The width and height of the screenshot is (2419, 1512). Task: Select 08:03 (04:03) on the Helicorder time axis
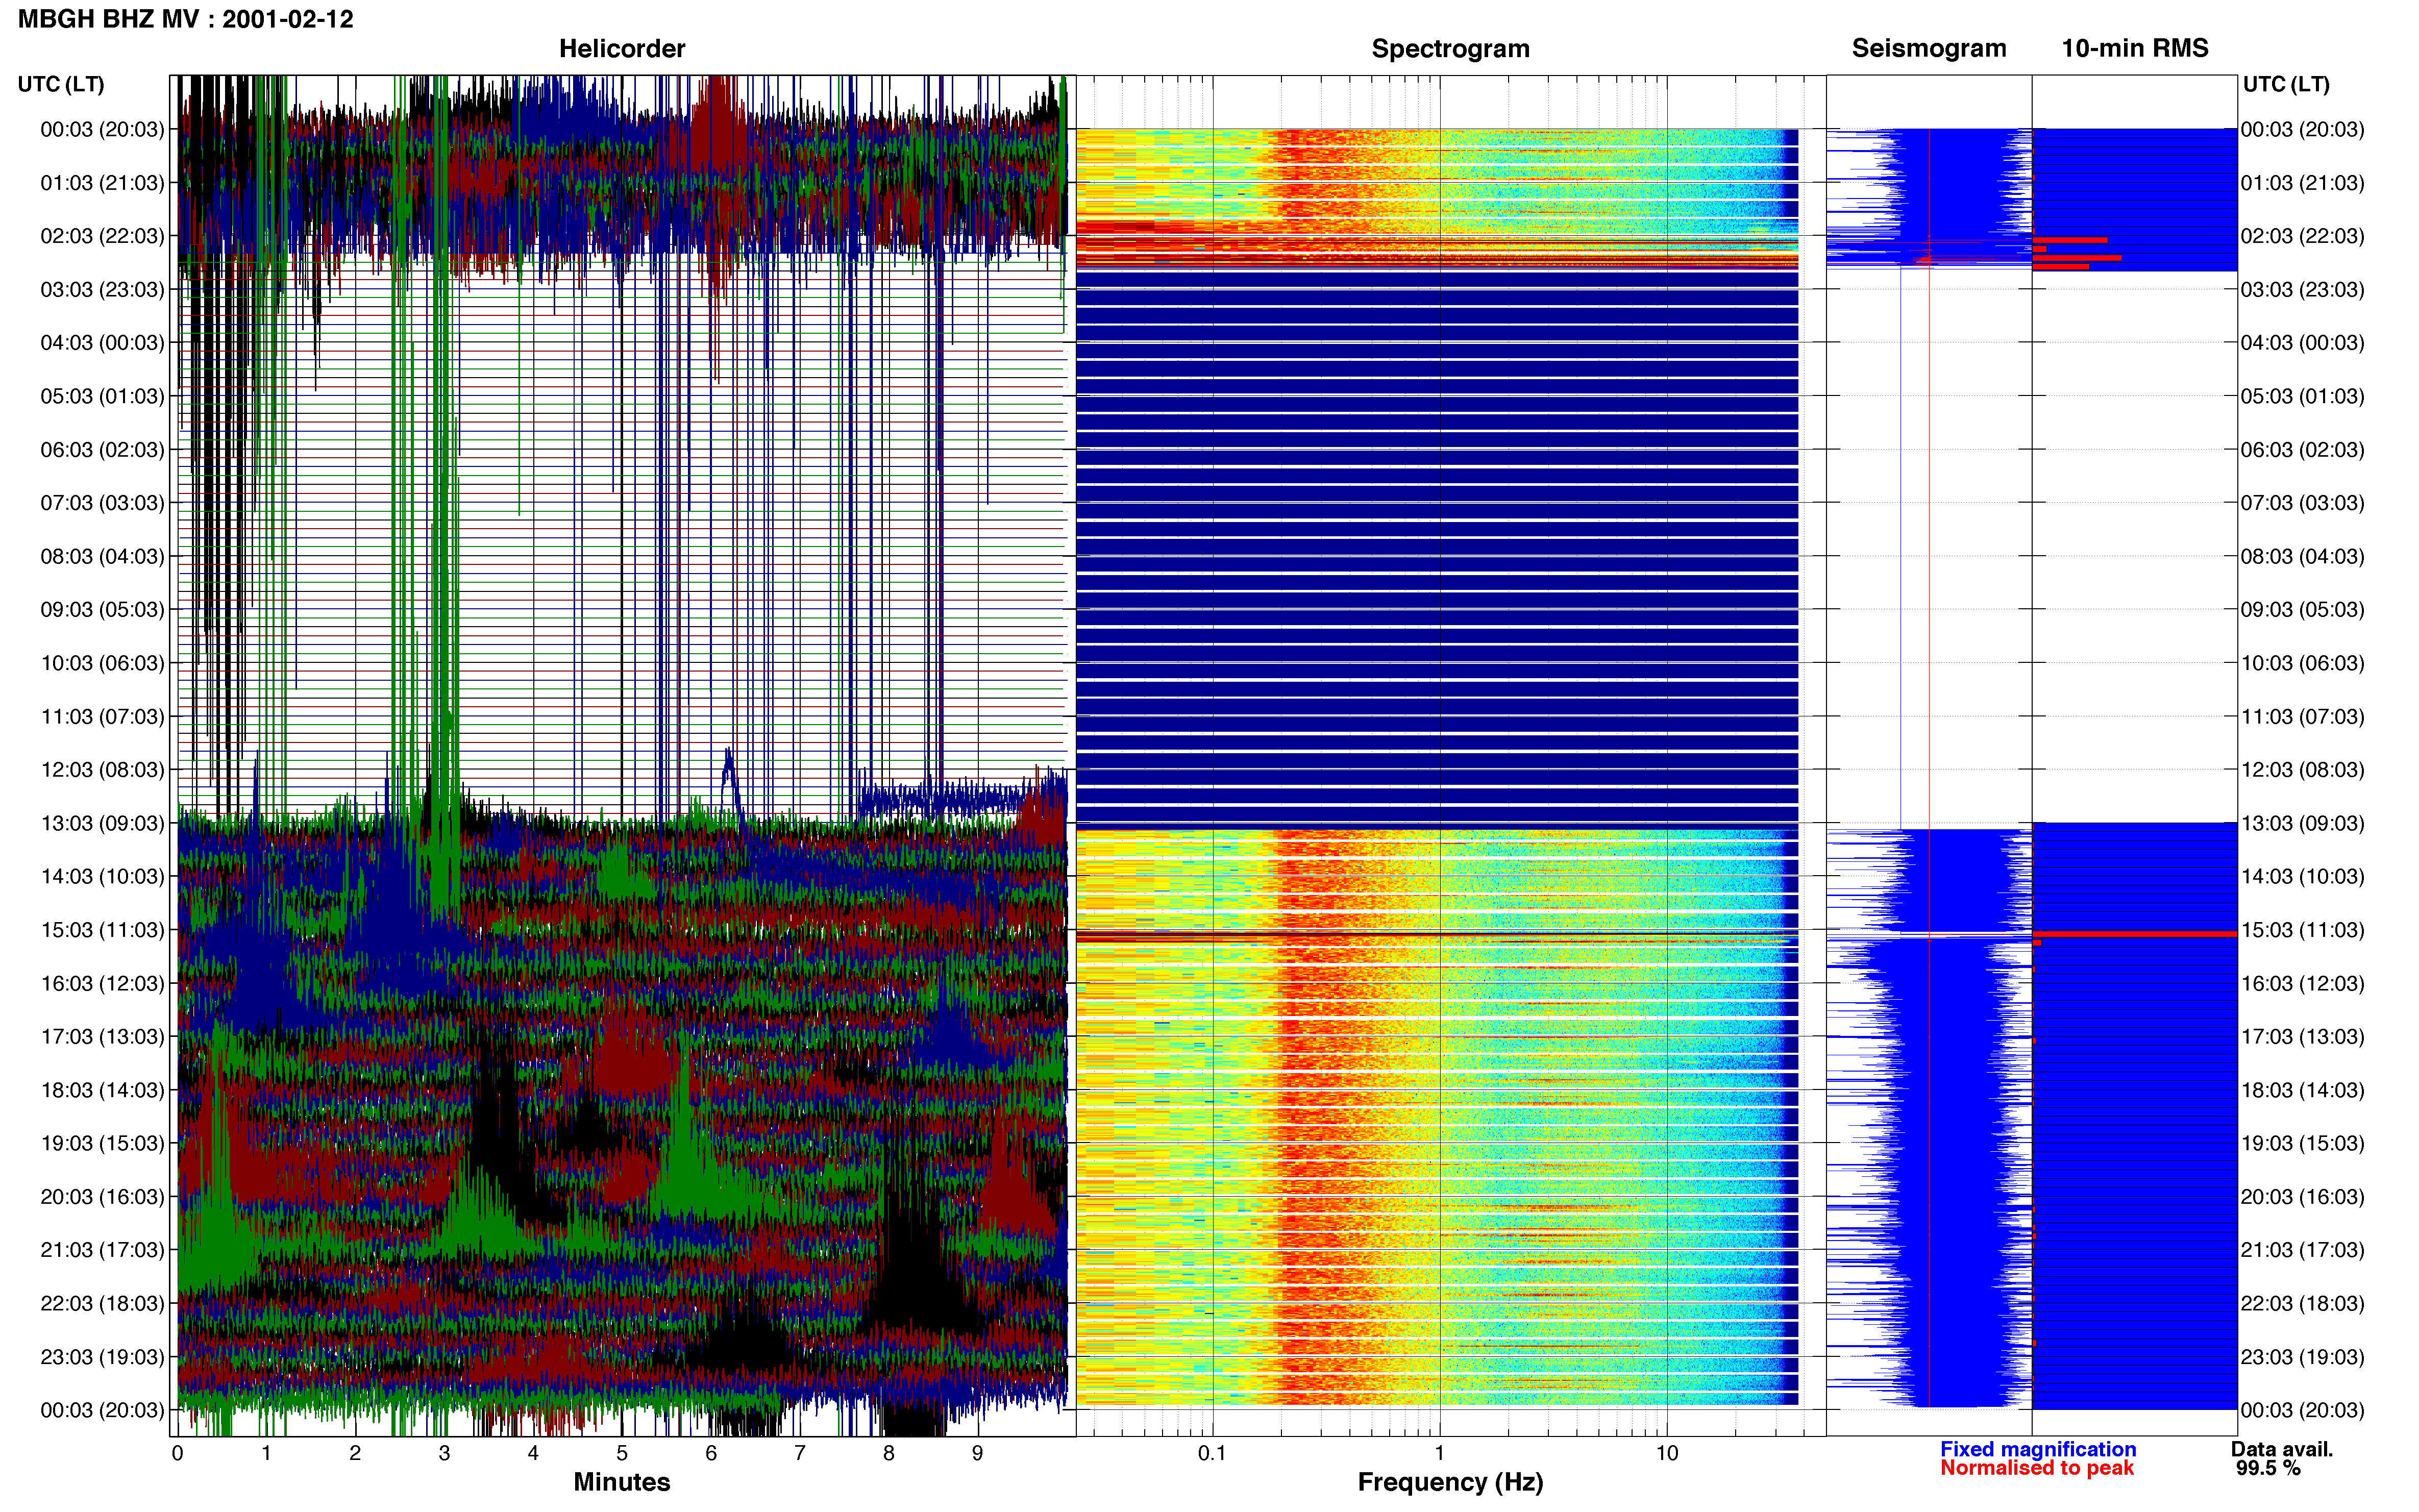102,556
